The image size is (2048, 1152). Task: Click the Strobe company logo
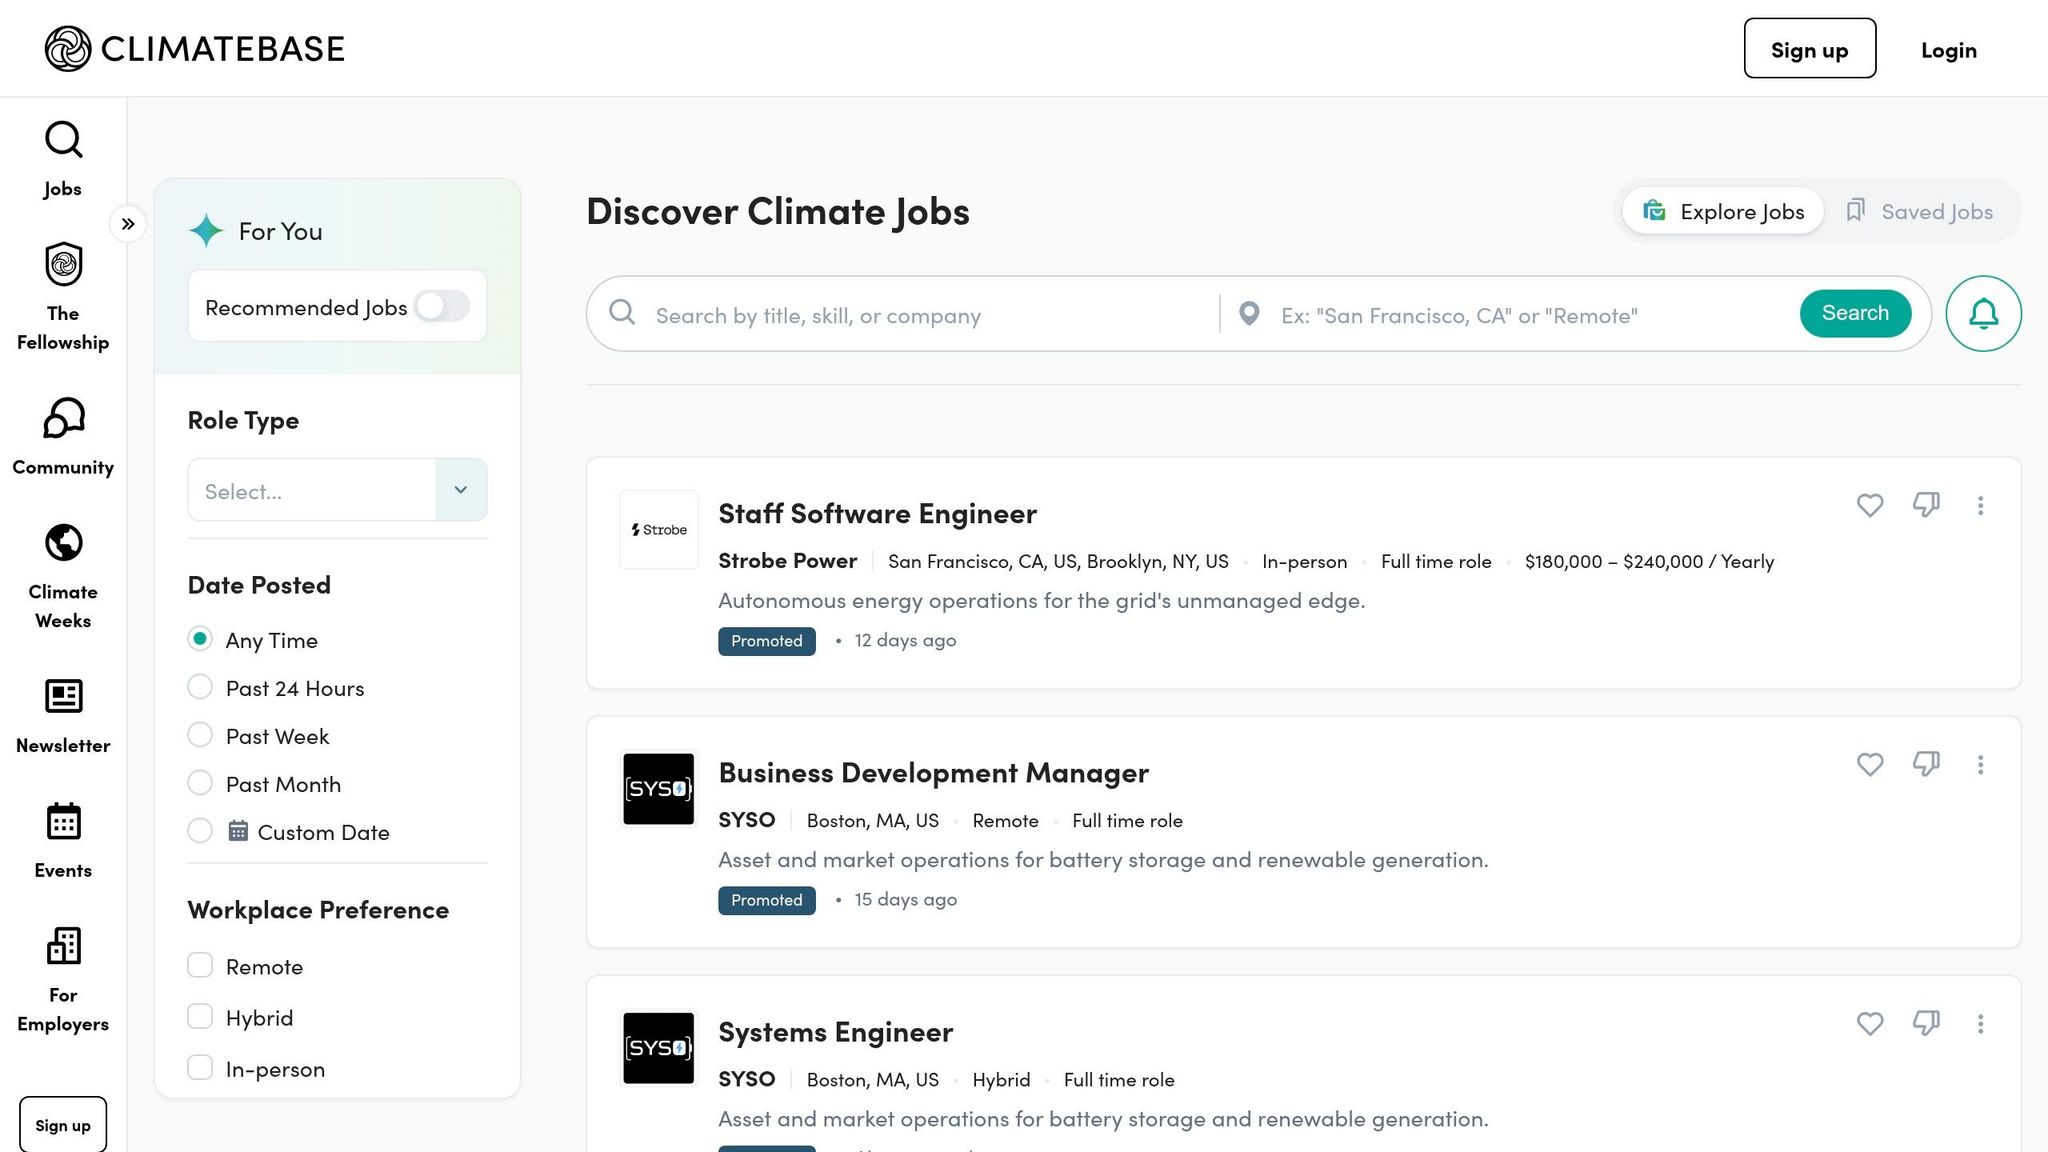[659, 530]
